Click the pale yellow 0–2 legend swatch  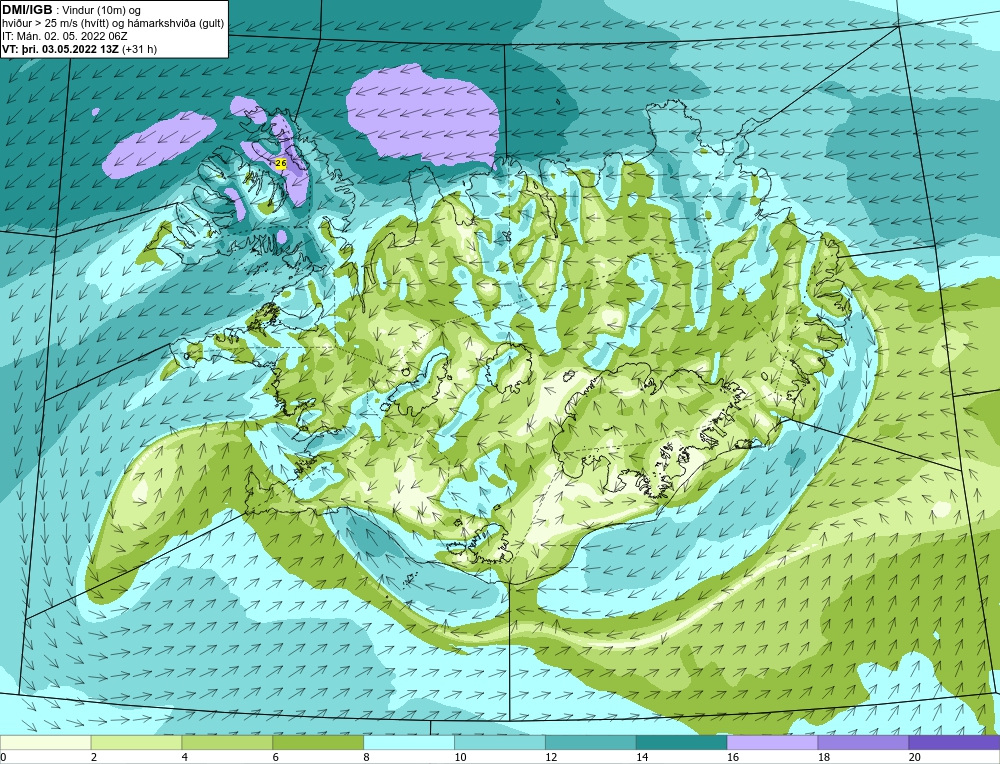tap(45, 742)
